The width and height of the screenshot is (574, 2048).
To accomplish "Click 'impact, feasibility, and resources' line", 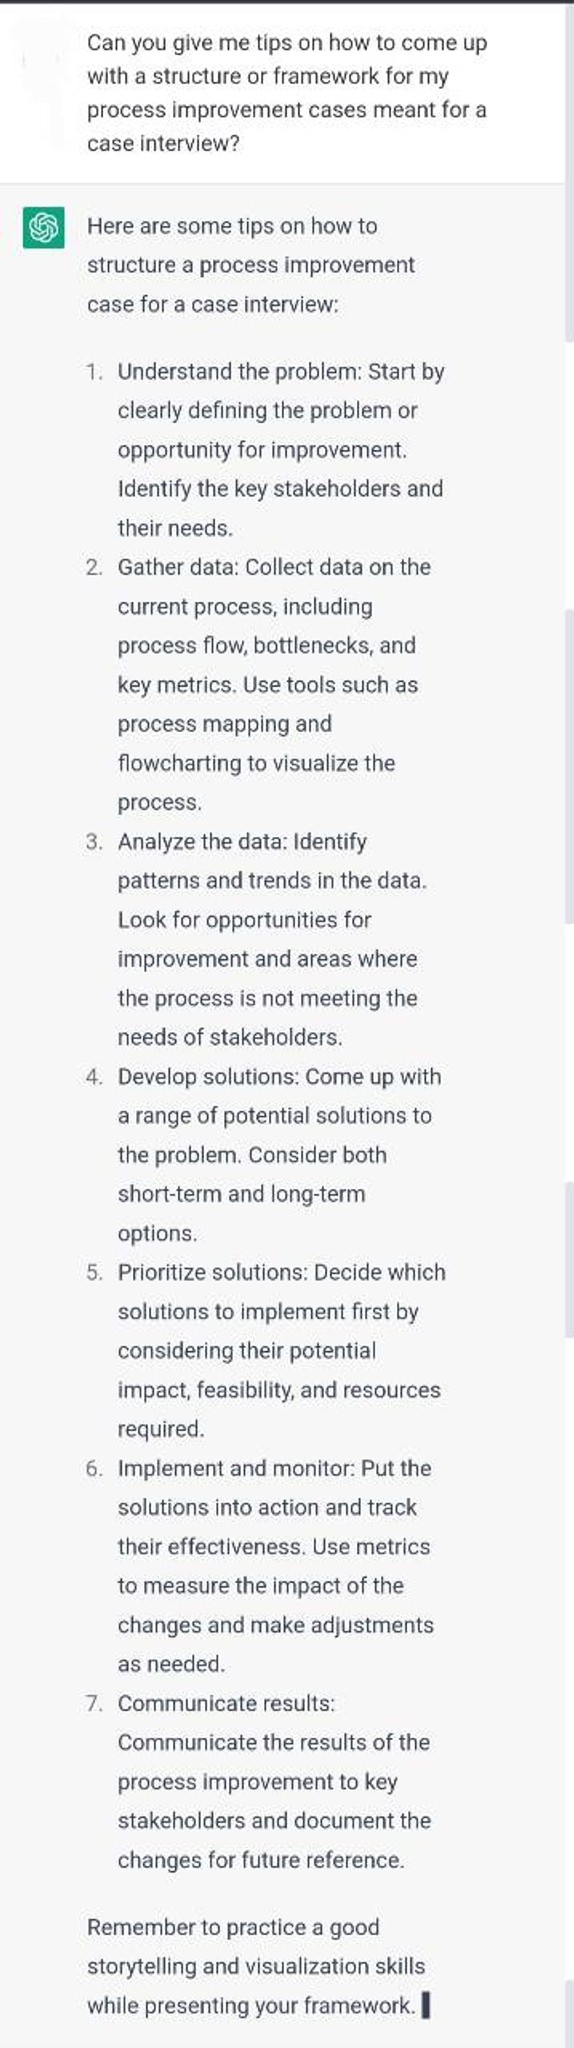I will tap(279, 1390).
